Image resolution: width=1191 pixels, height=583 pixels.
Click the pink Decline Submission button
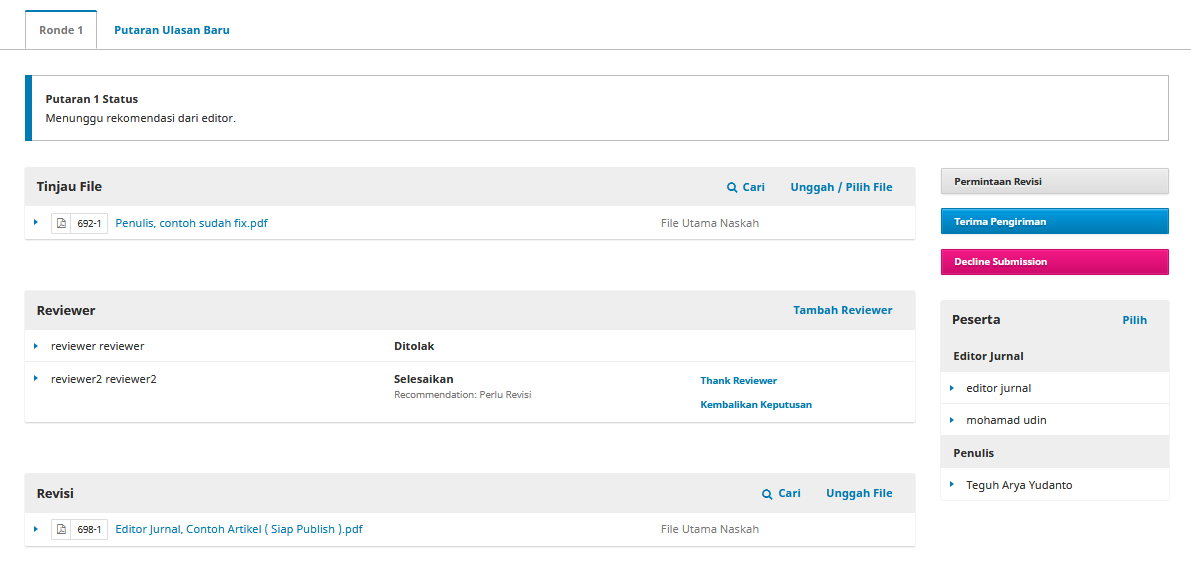click(x=1054, y=262)
